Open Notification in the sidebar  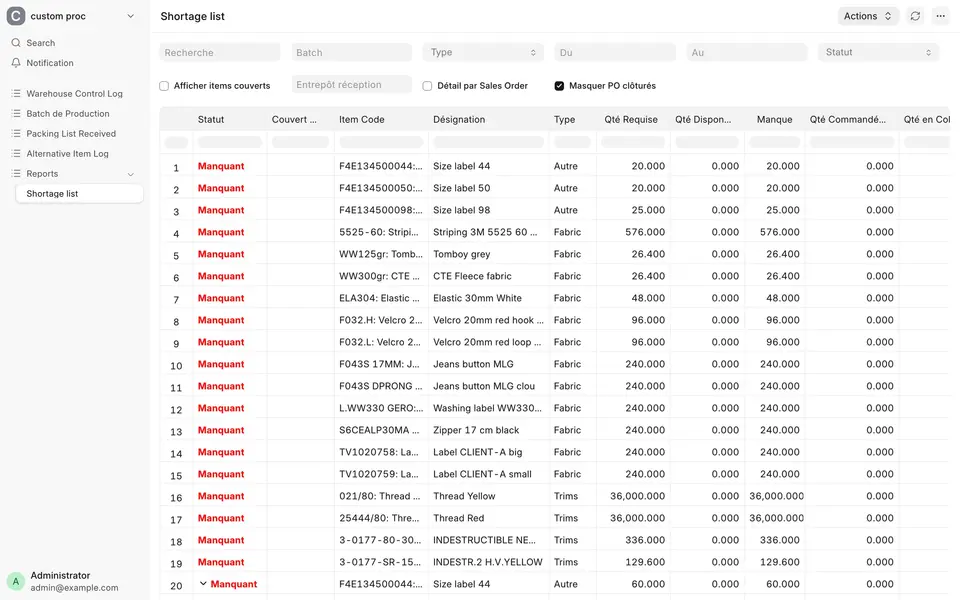[x=50, y=63]
